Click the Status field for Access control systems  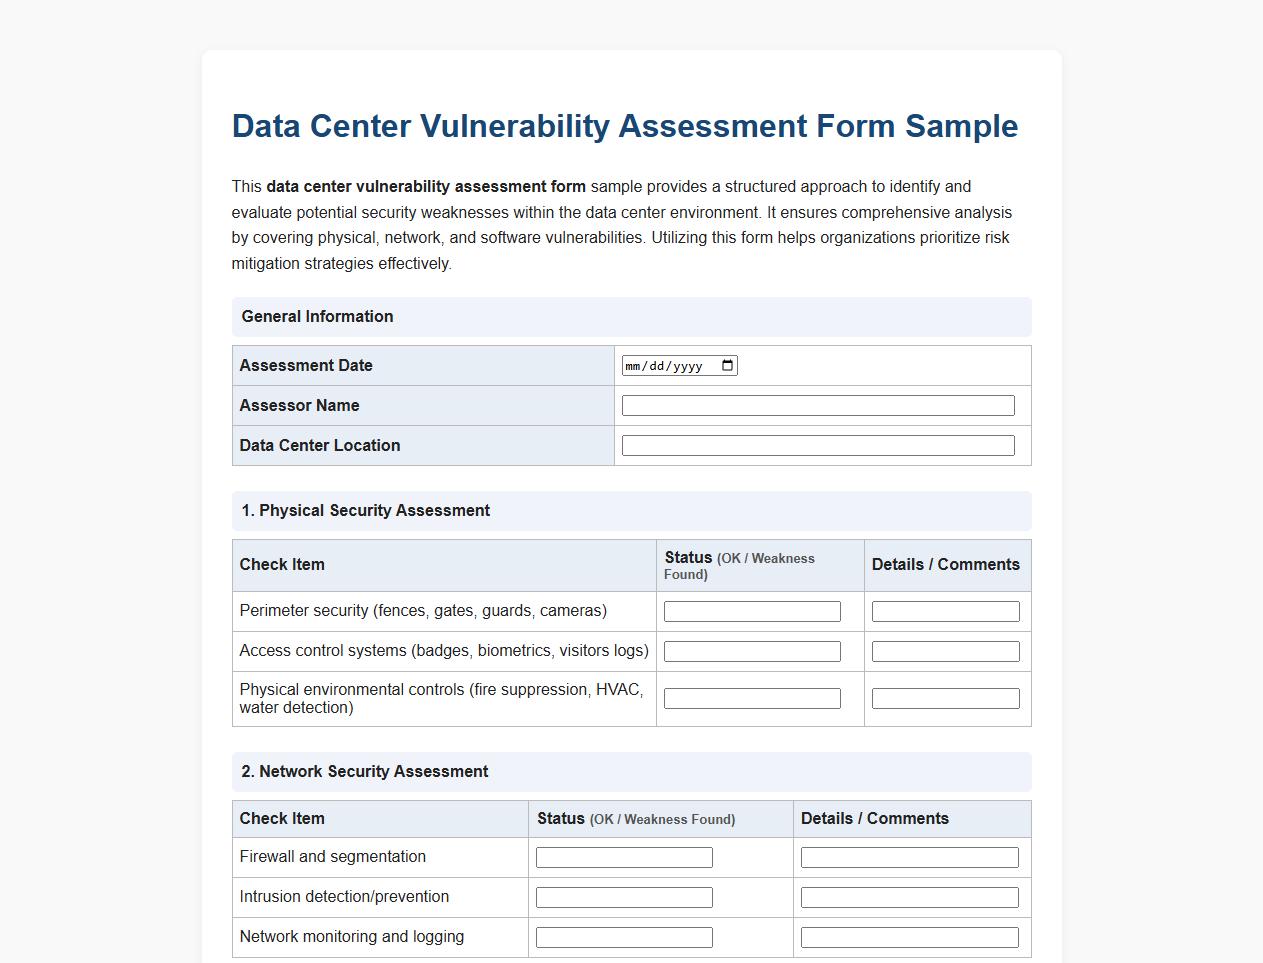751,650
